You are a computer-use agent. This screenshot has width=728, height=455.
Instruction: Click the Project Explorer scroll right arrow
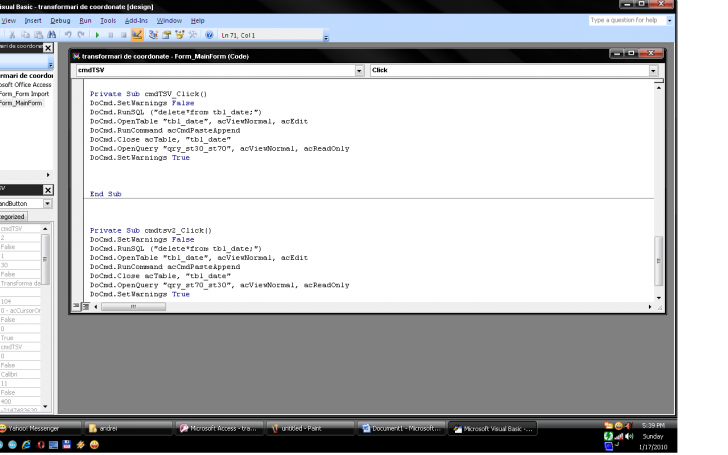(x=48, y=175)
